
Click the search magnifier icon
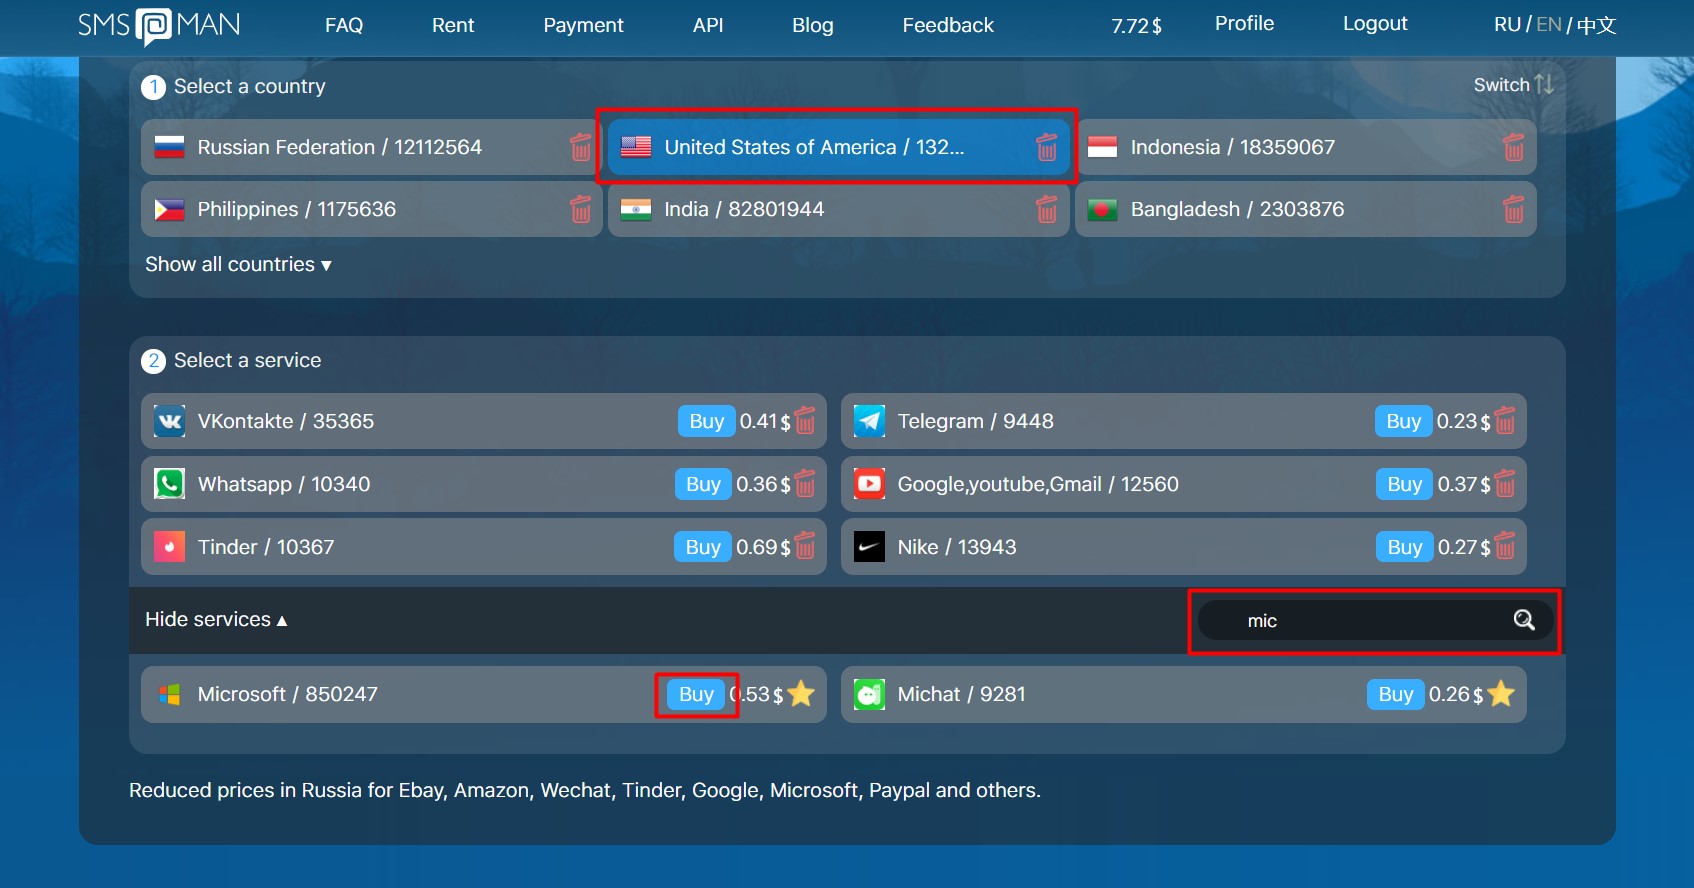pyautogui.click(x=1523, y=620)
